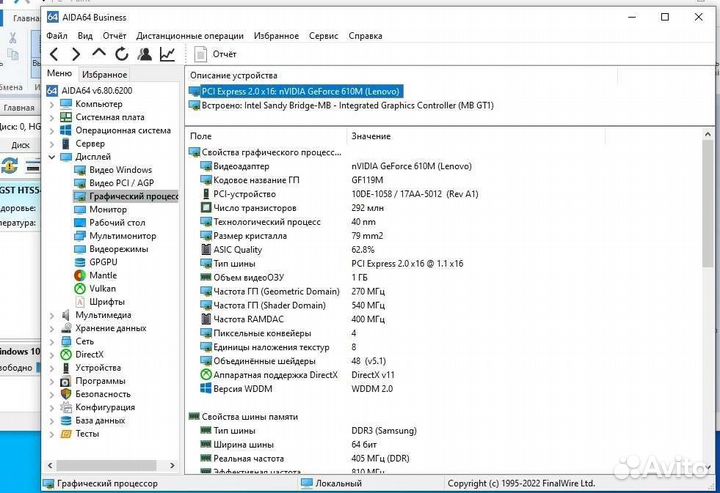
Task: Click the Частота RAMDAC row icon
Action: 206,319
